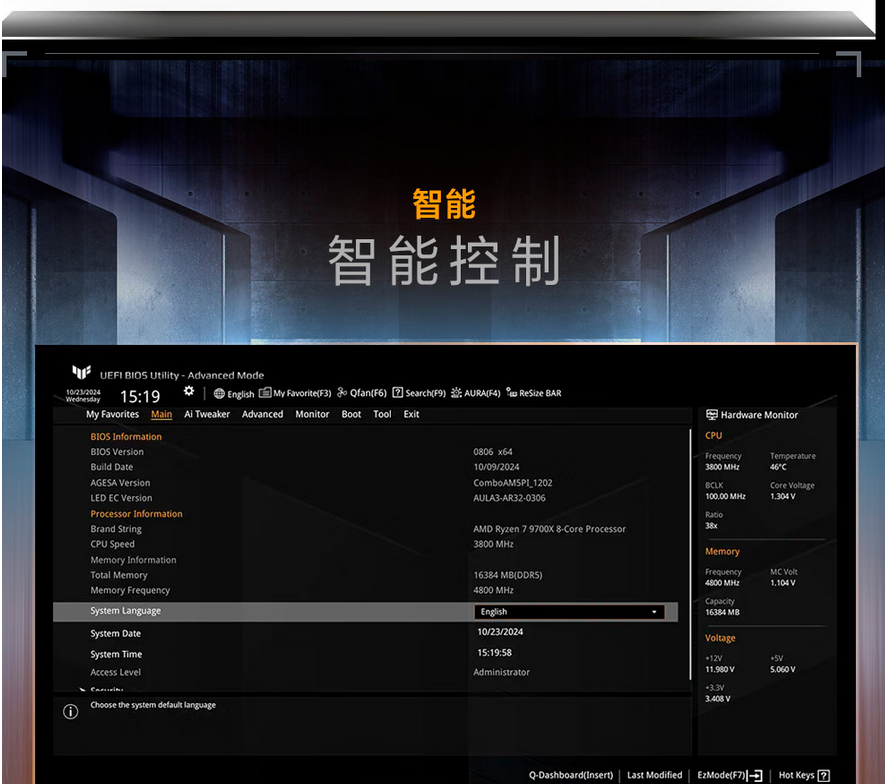This screenshot has height=784, width=885.
Task: Click Processor Information heading
Action: coord(136,514)
